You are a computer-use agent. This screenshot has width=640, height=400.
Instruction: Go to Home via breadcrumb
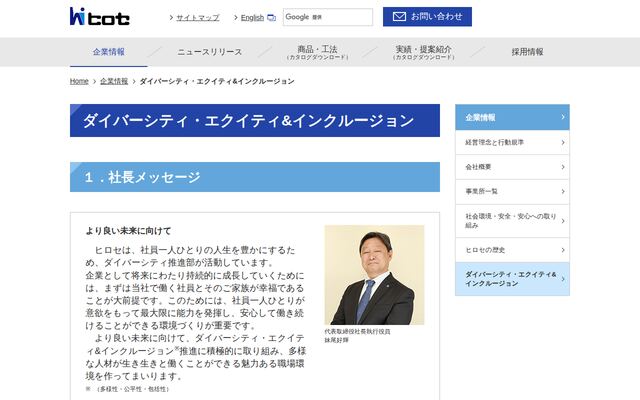79,81
